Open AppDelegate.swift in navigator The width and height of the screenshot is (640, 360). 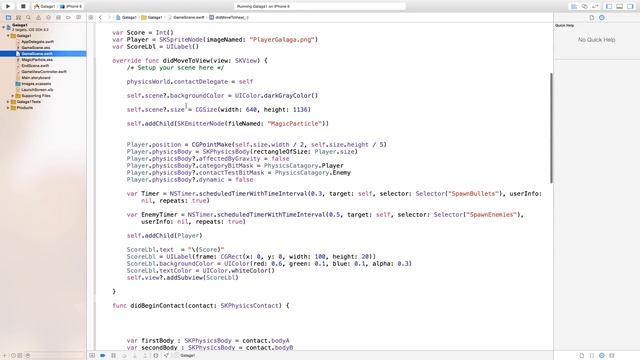click(x=38, y=42)
